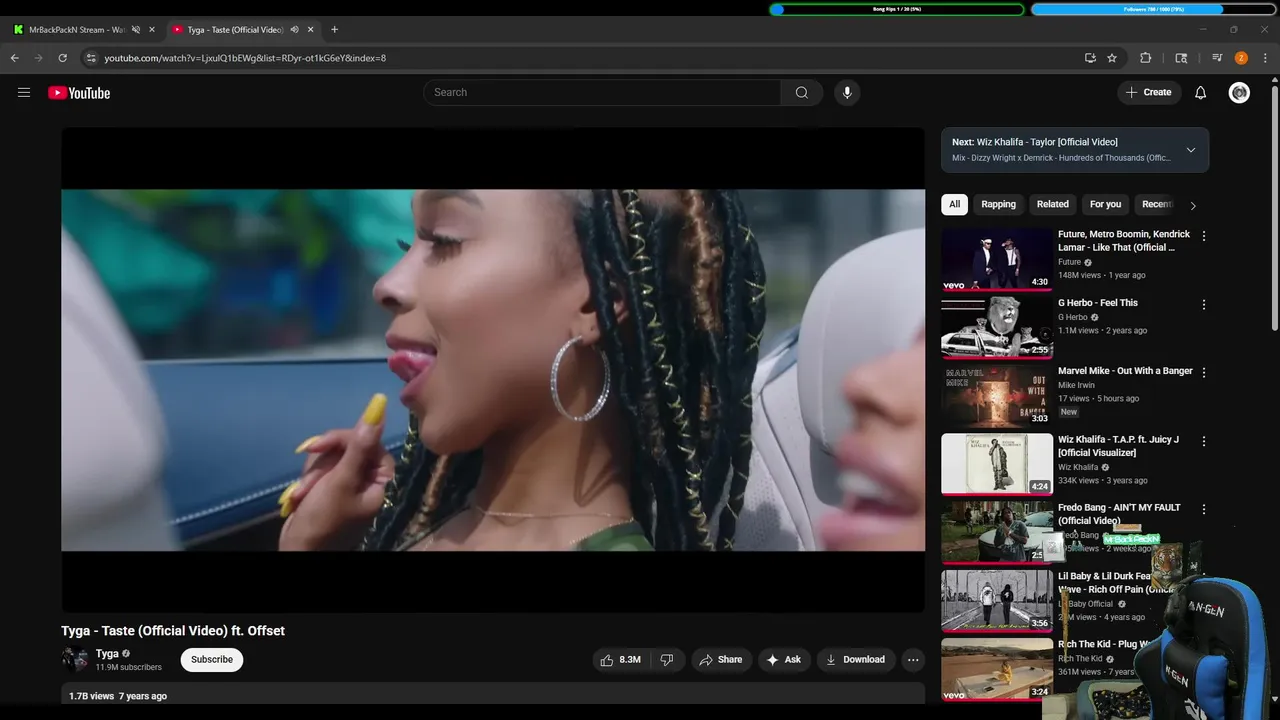Select the Rapping filter chip
1280x720 pixels.
pyautogui.click(x=998, y=204)
